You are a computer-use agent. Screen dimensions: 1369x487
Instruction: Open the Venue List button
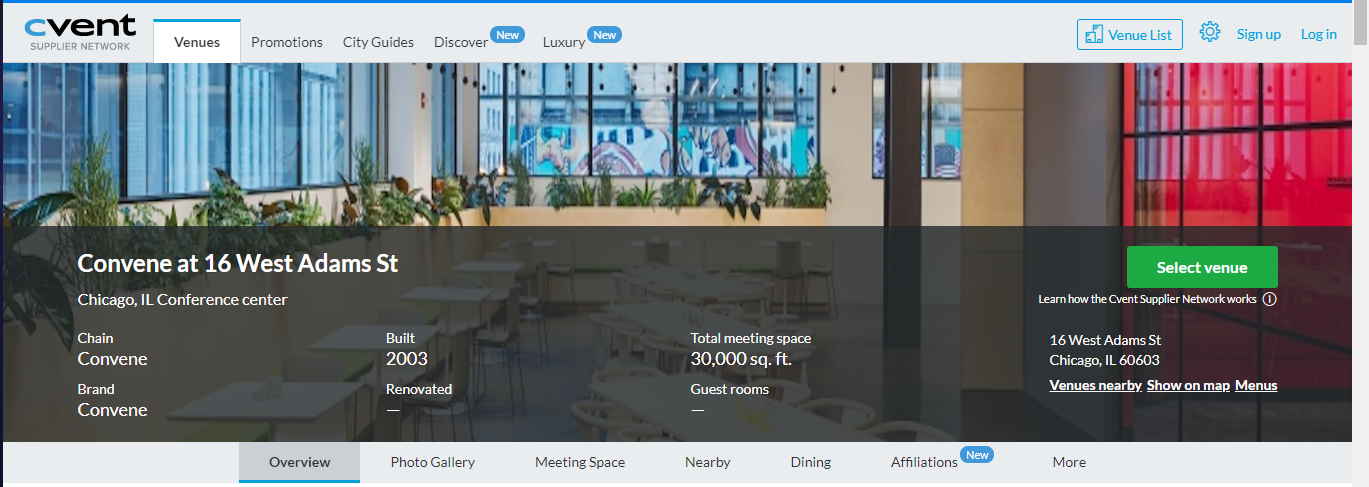coord(1130,34)
